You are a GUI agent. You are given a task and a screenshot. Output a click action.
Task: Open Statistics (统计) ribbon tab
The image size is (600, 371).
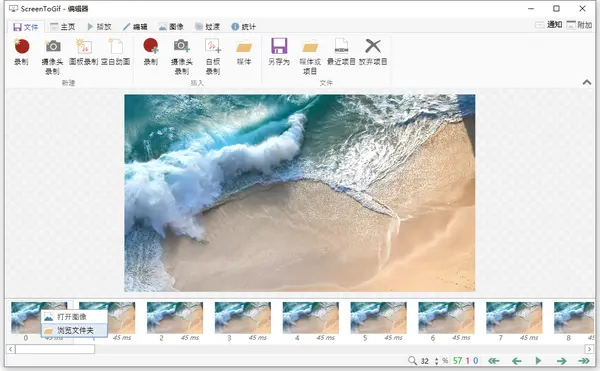tap(243, 27)
